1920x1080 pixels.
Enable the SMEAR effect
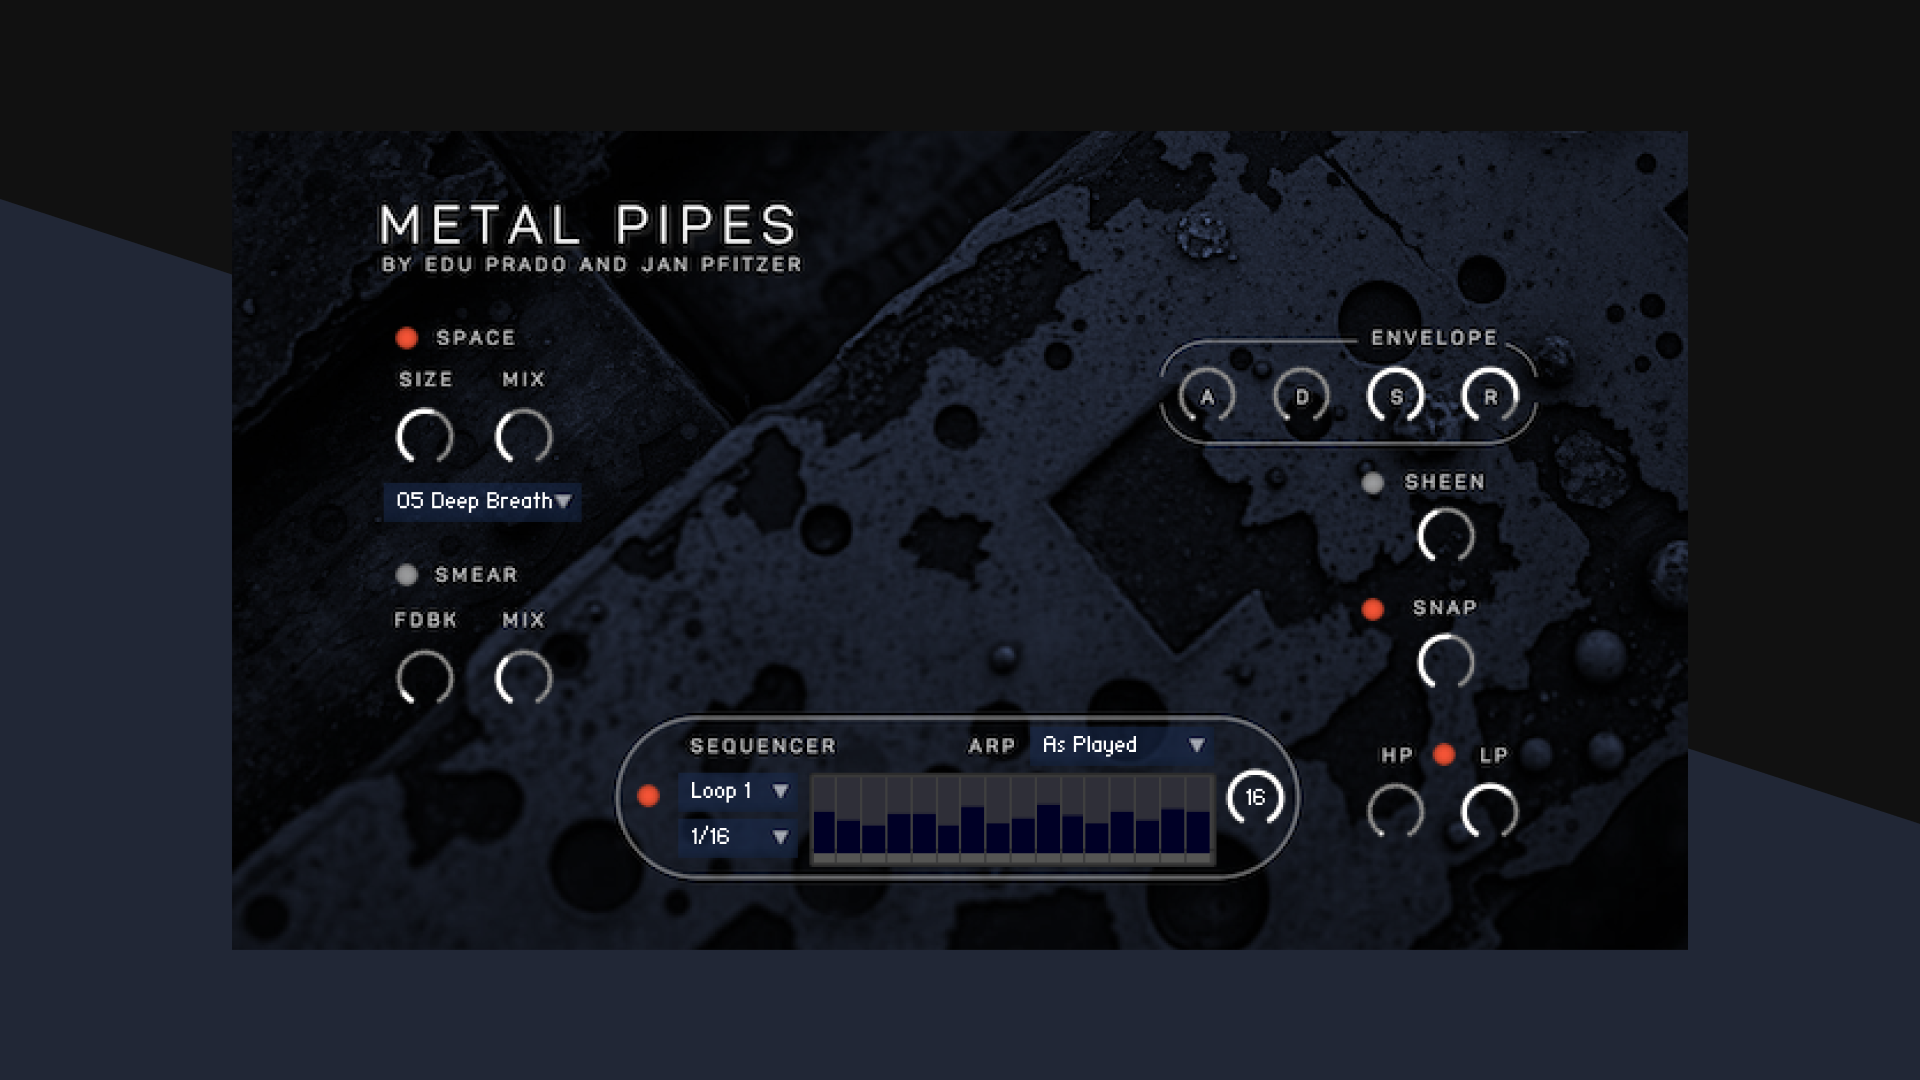point(406,575)
